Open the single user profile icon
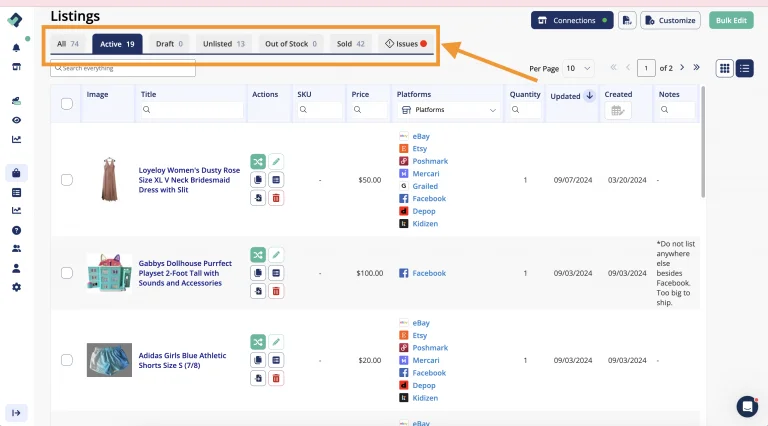 click(x=16, y=268)
